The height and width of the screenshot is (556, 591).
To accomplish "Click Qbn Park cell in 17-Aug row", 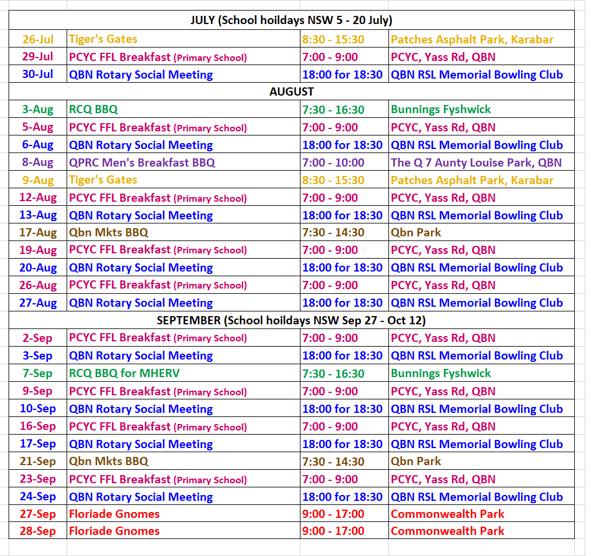I will (x=481, y=232).
